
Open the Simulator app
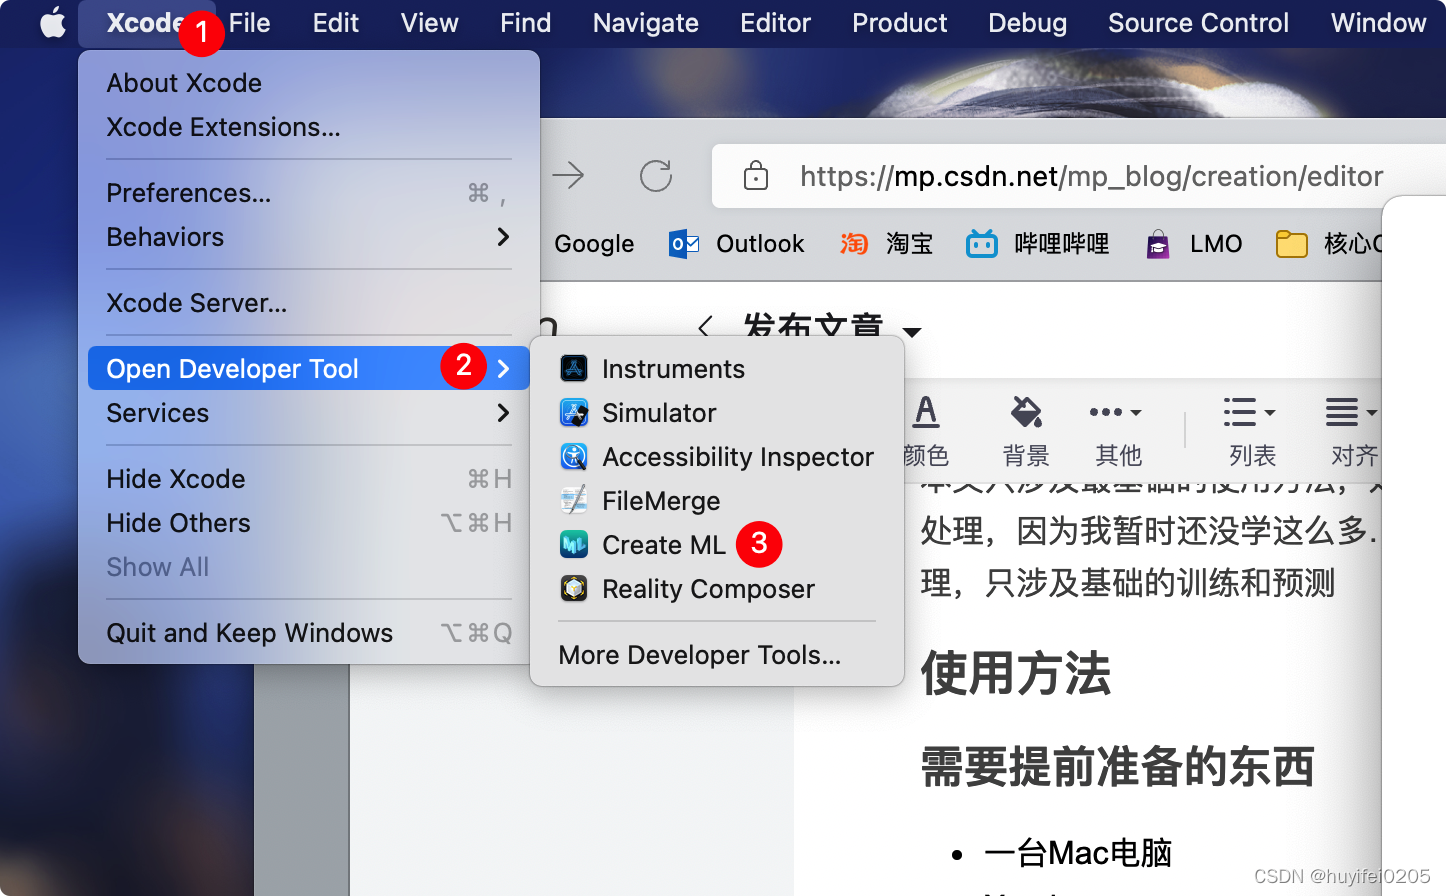[658, 412]
